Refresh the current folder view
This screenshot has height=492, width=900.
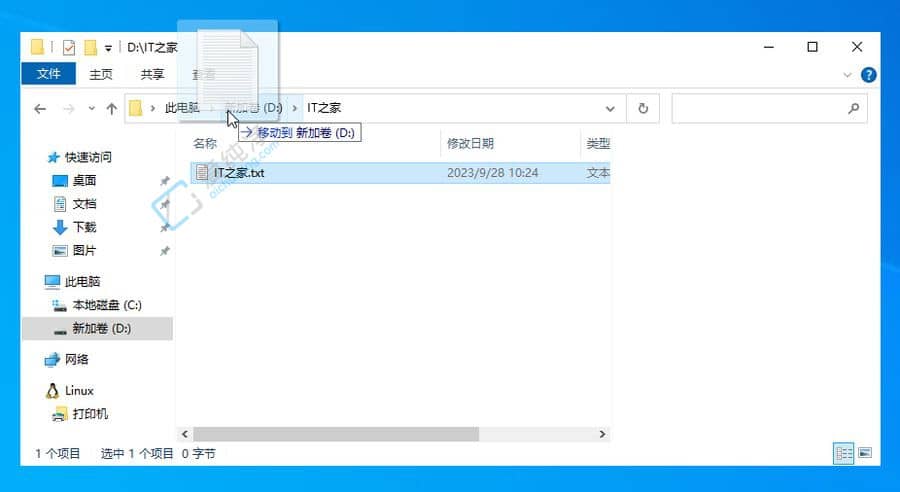643,108
